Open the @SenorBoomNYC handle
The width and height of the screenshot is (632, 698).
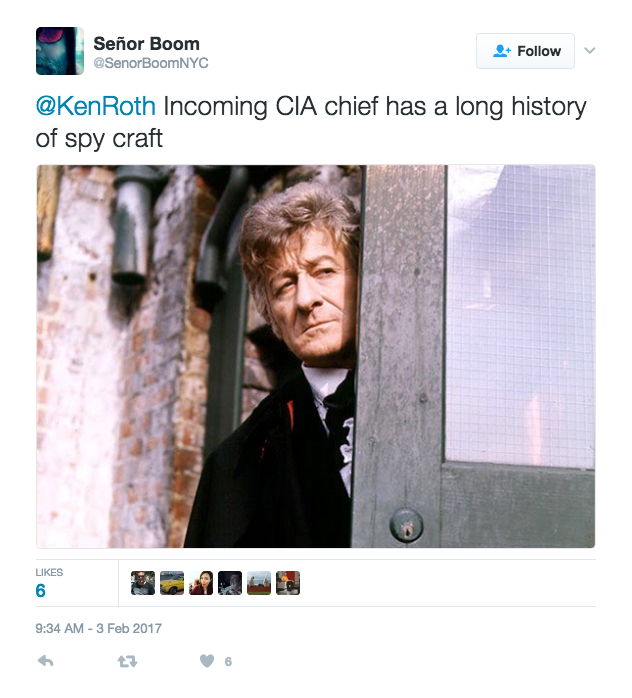click(151, 63)
